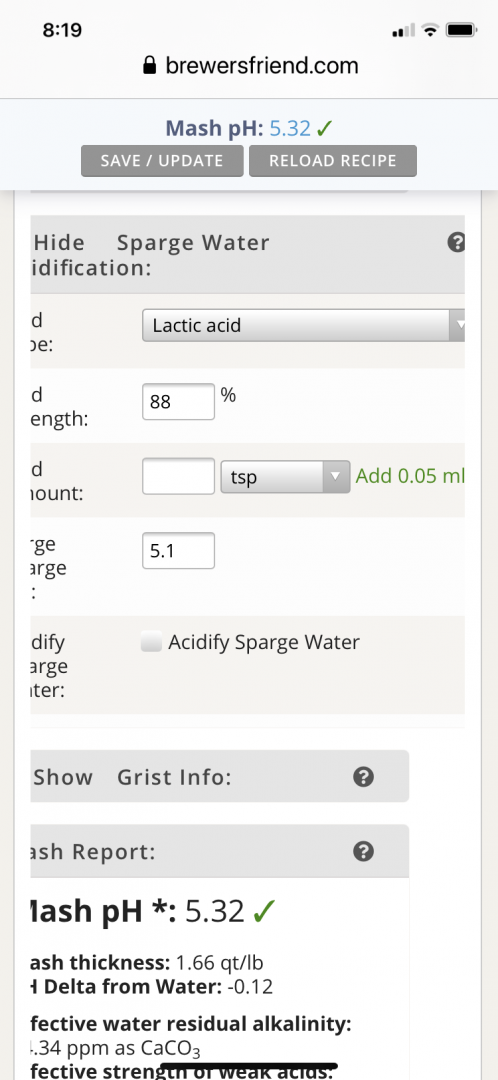The image size is (498, 1080).
Task: Tap the brewersfriend.com address bar
Action: [x=249, y=65]
